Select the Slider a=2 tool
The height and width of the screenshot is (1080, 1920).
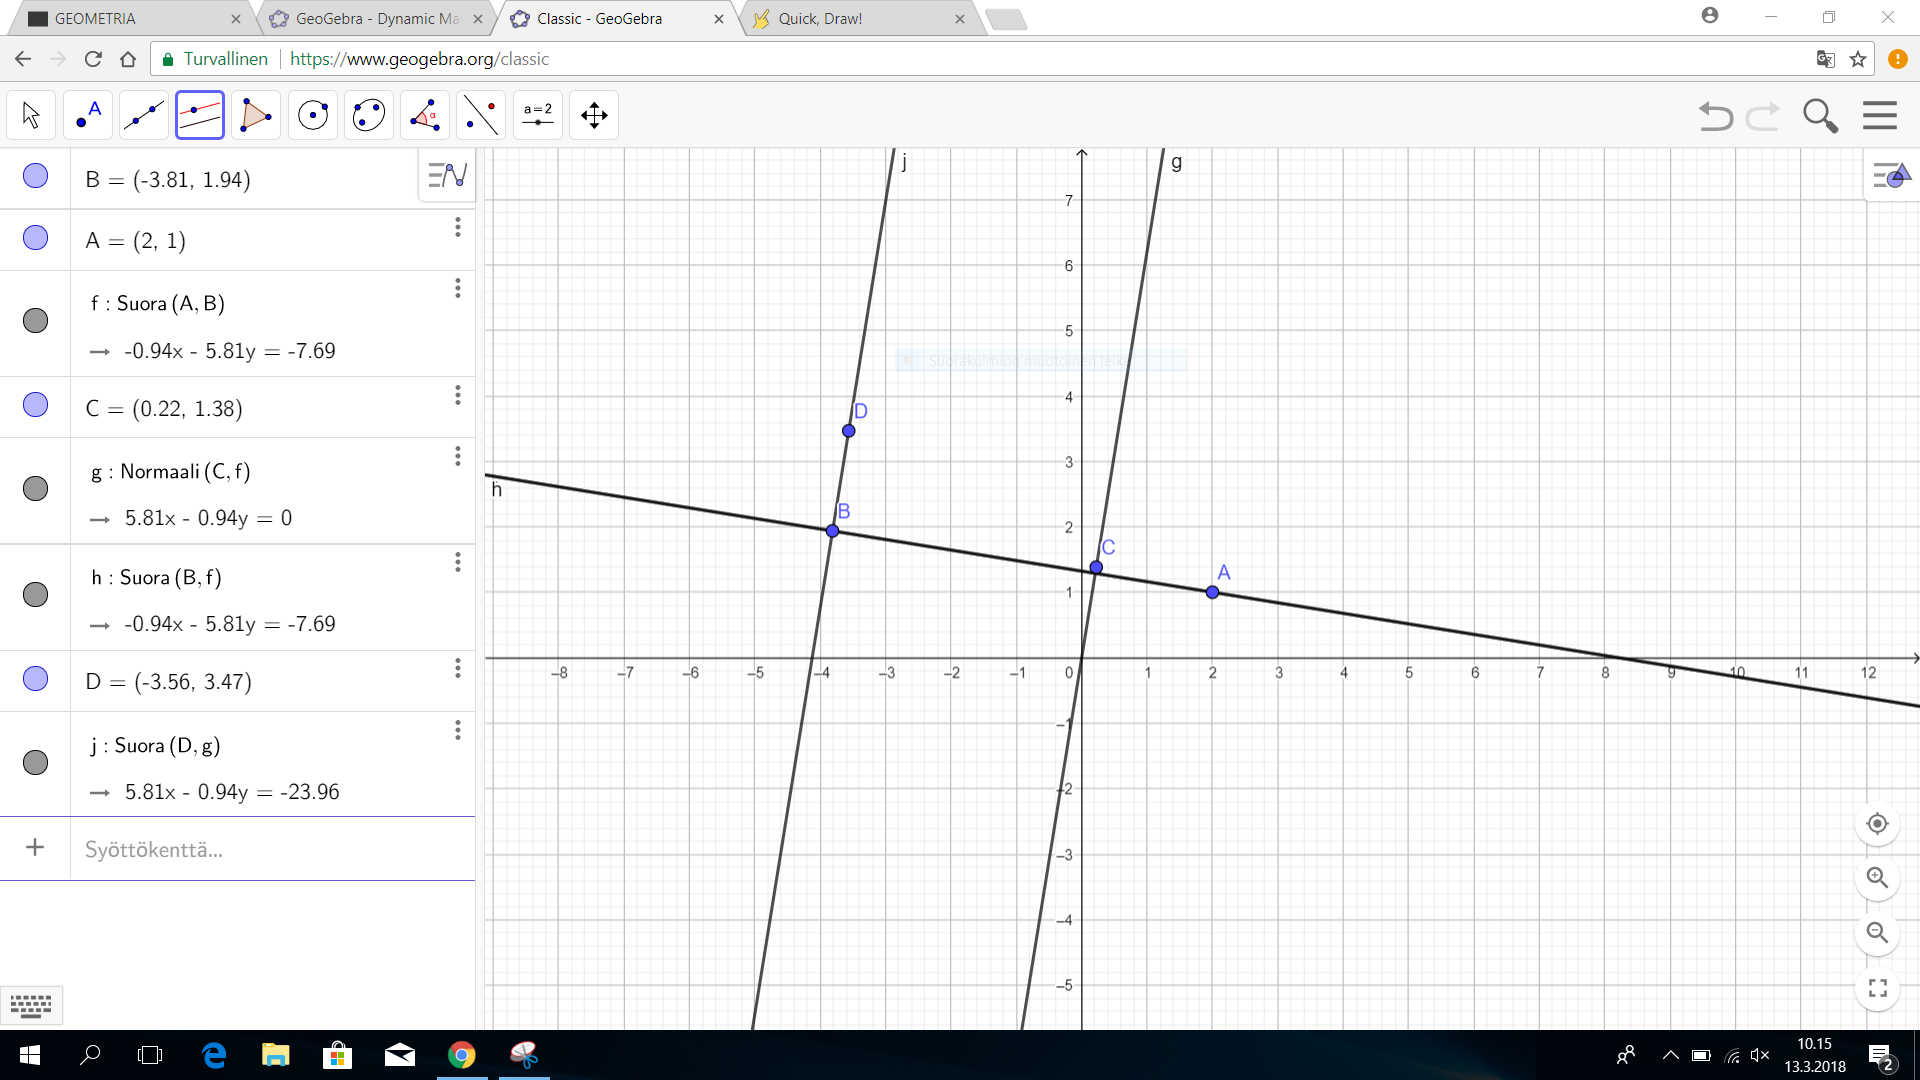538,115
